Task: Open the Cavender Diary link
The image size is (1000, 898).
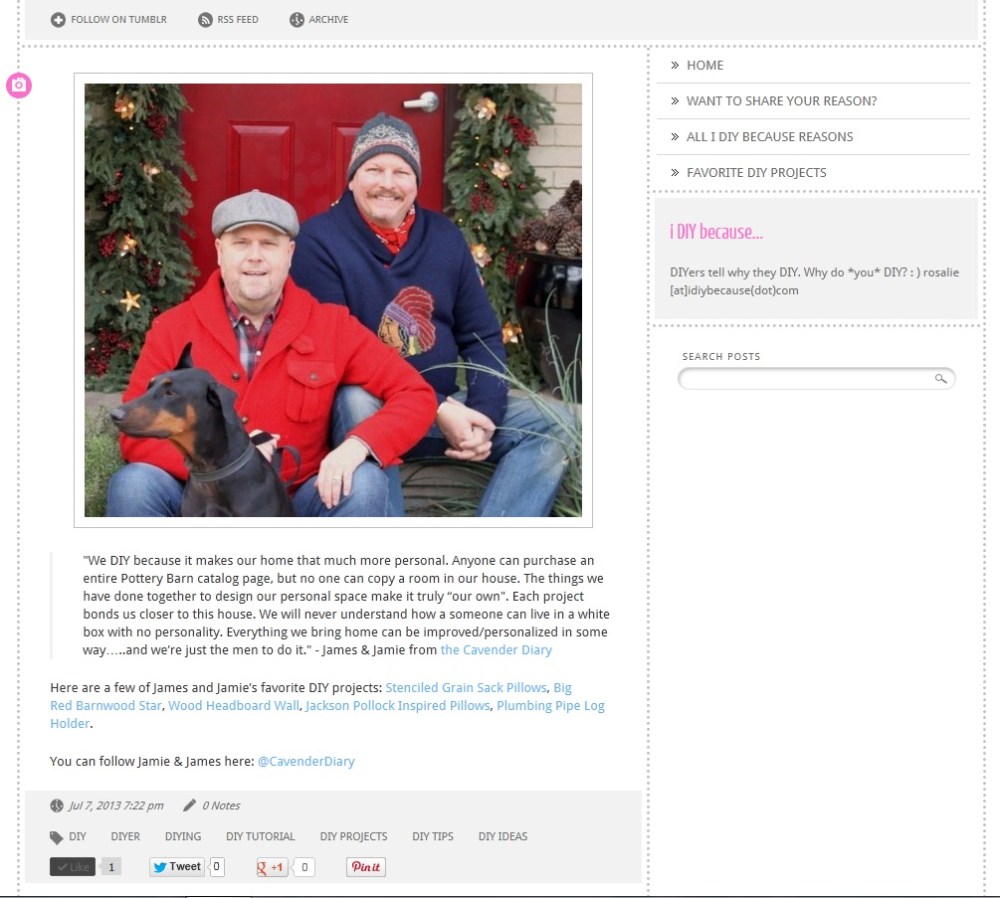Action: point(496,650)
